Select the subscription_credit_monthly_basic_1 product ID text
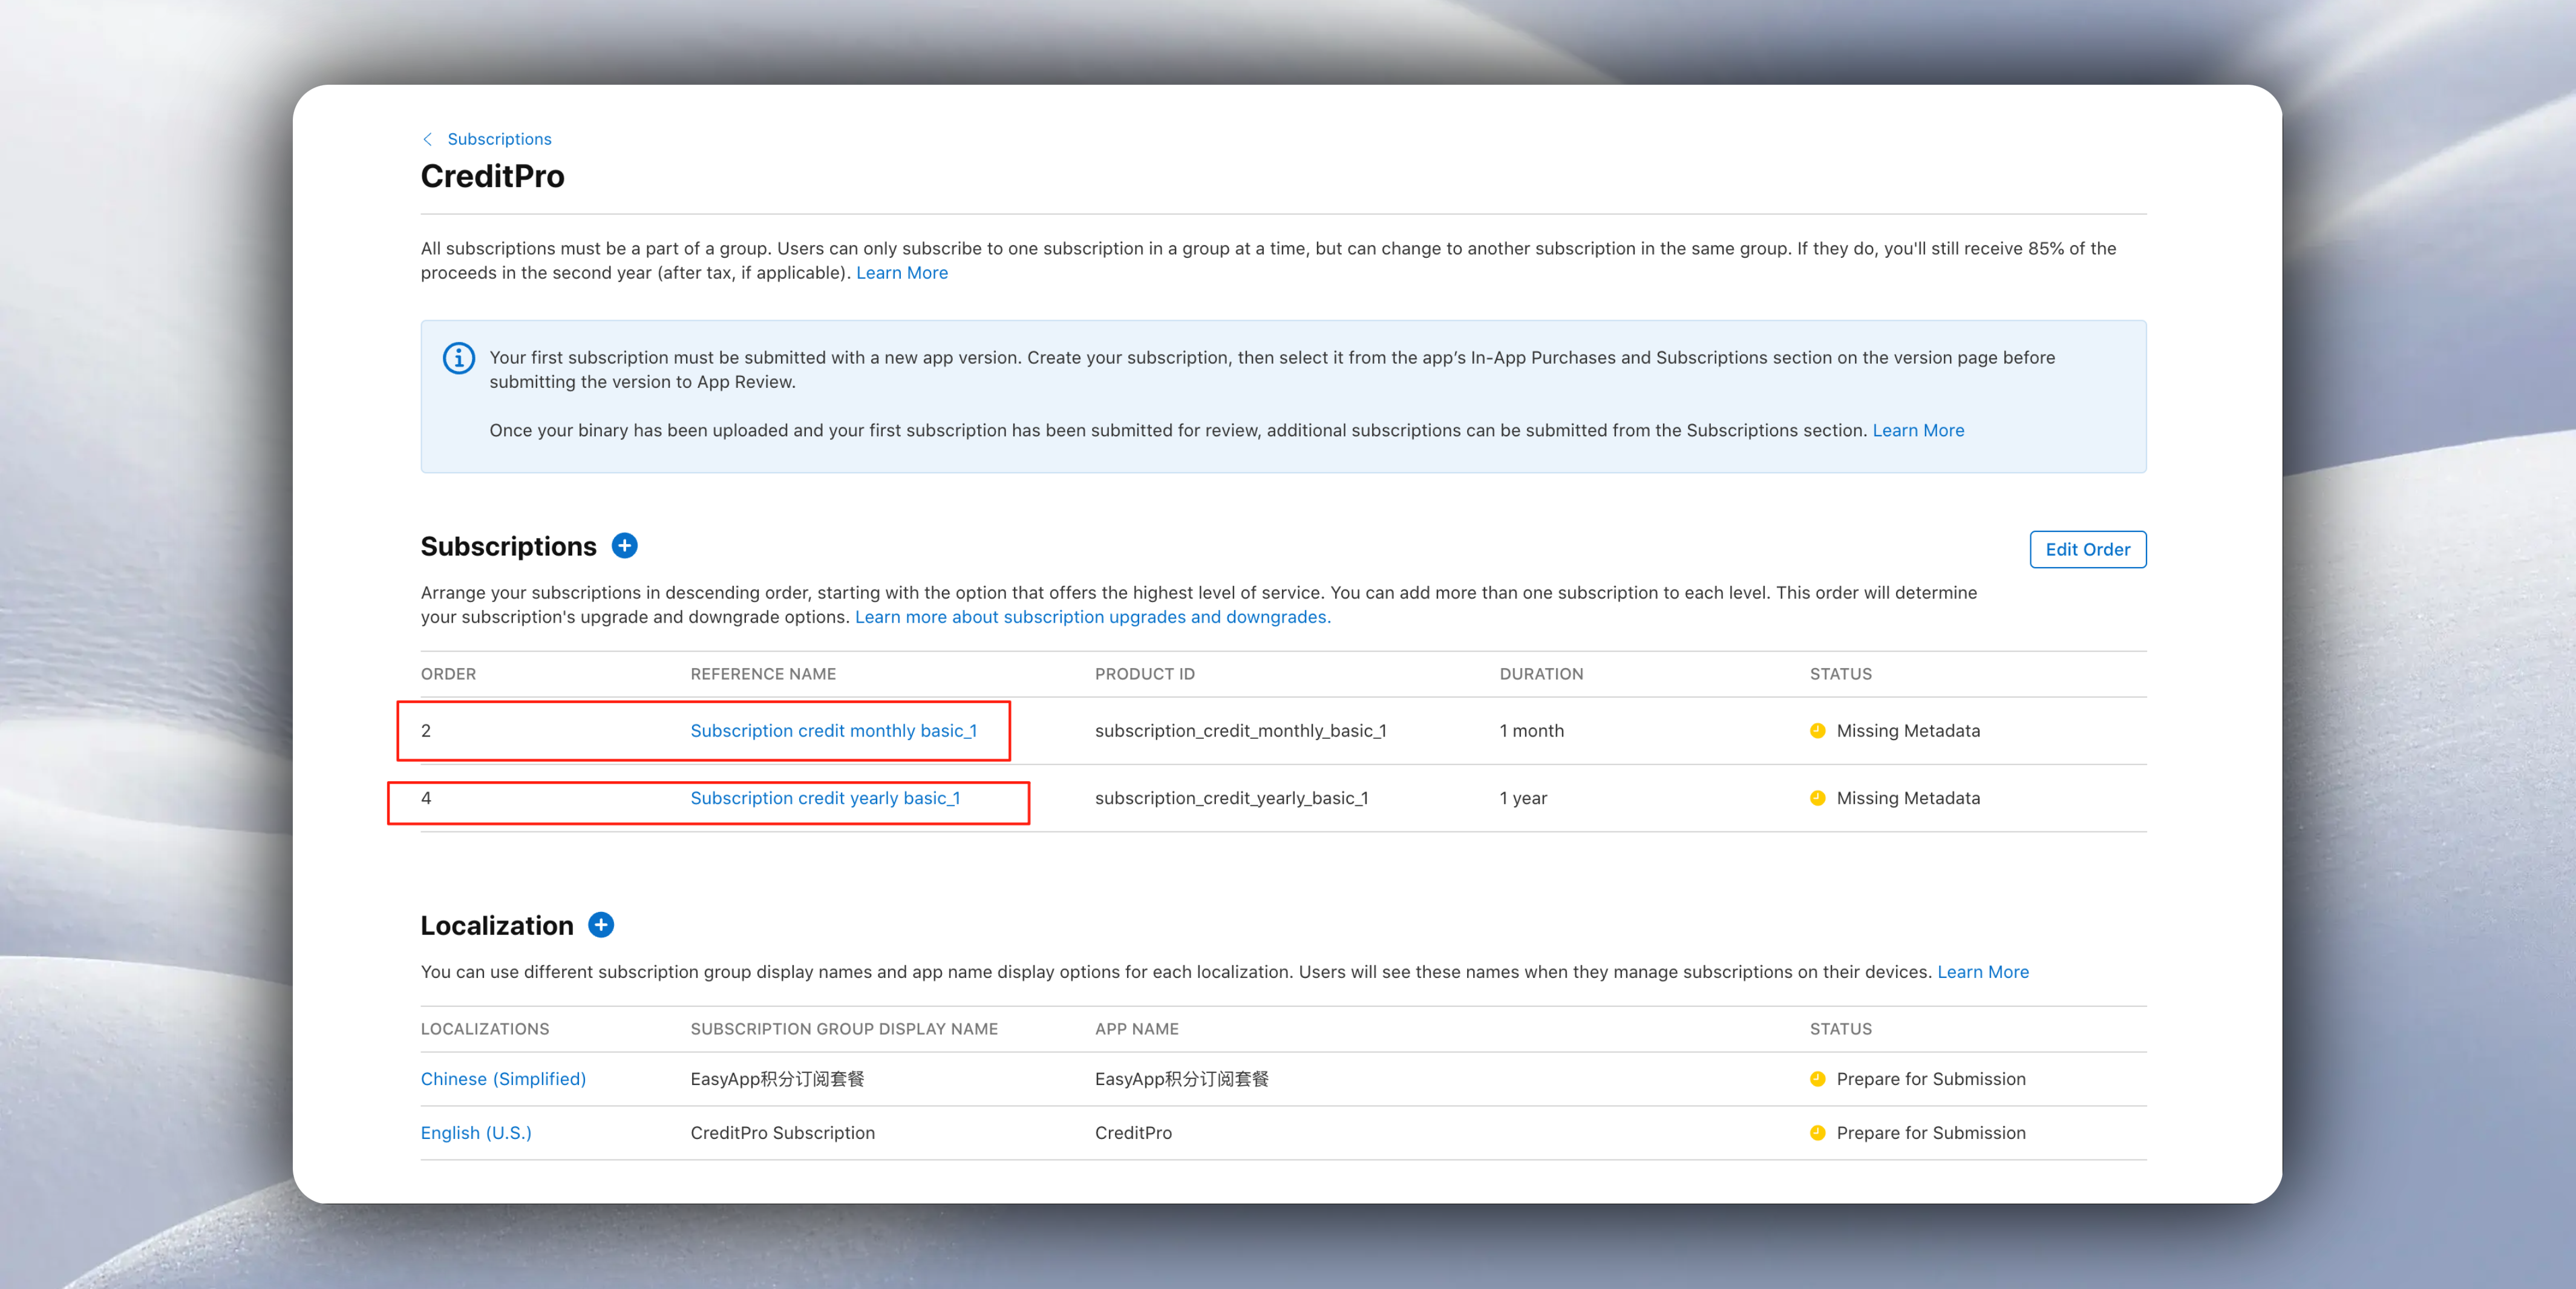Viewport: 2576px width, 1289px height. [1240, 731]
